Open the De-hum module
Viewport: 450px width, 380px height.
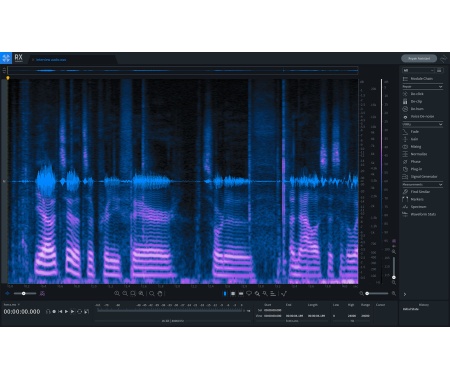point(417,109)
